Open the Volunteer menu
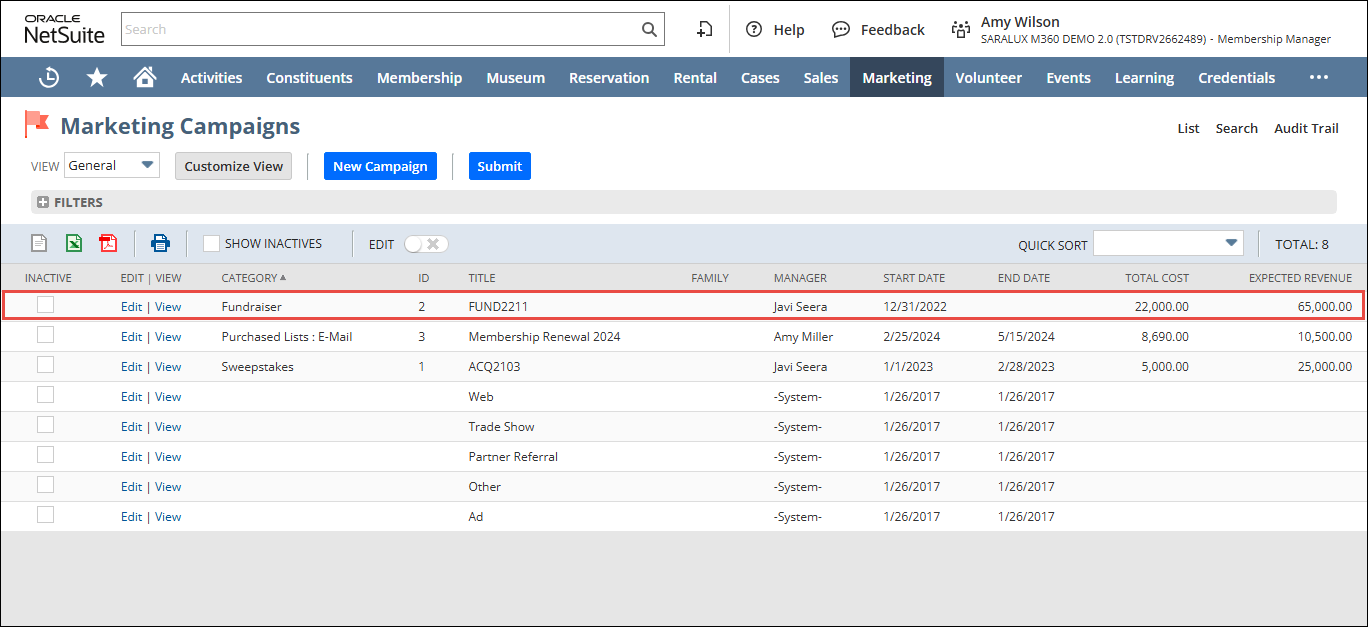 988,78
